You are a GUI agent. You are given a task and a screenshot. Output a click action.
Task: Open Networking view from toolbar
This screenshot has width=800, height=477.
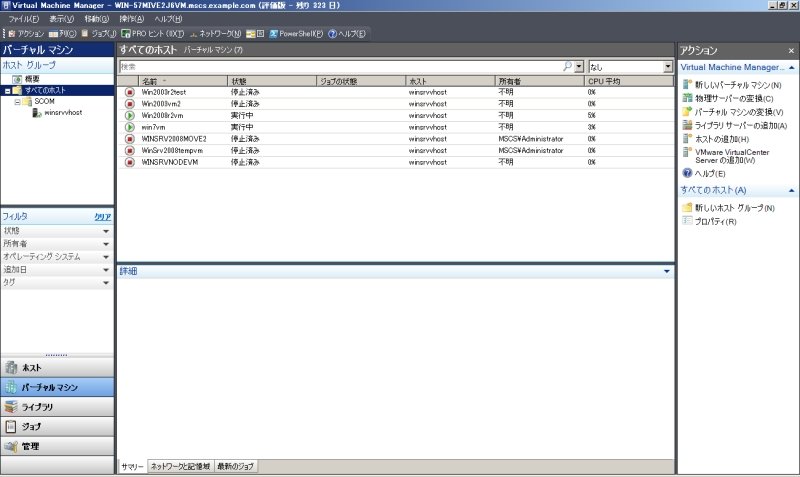tap(215, 34)
